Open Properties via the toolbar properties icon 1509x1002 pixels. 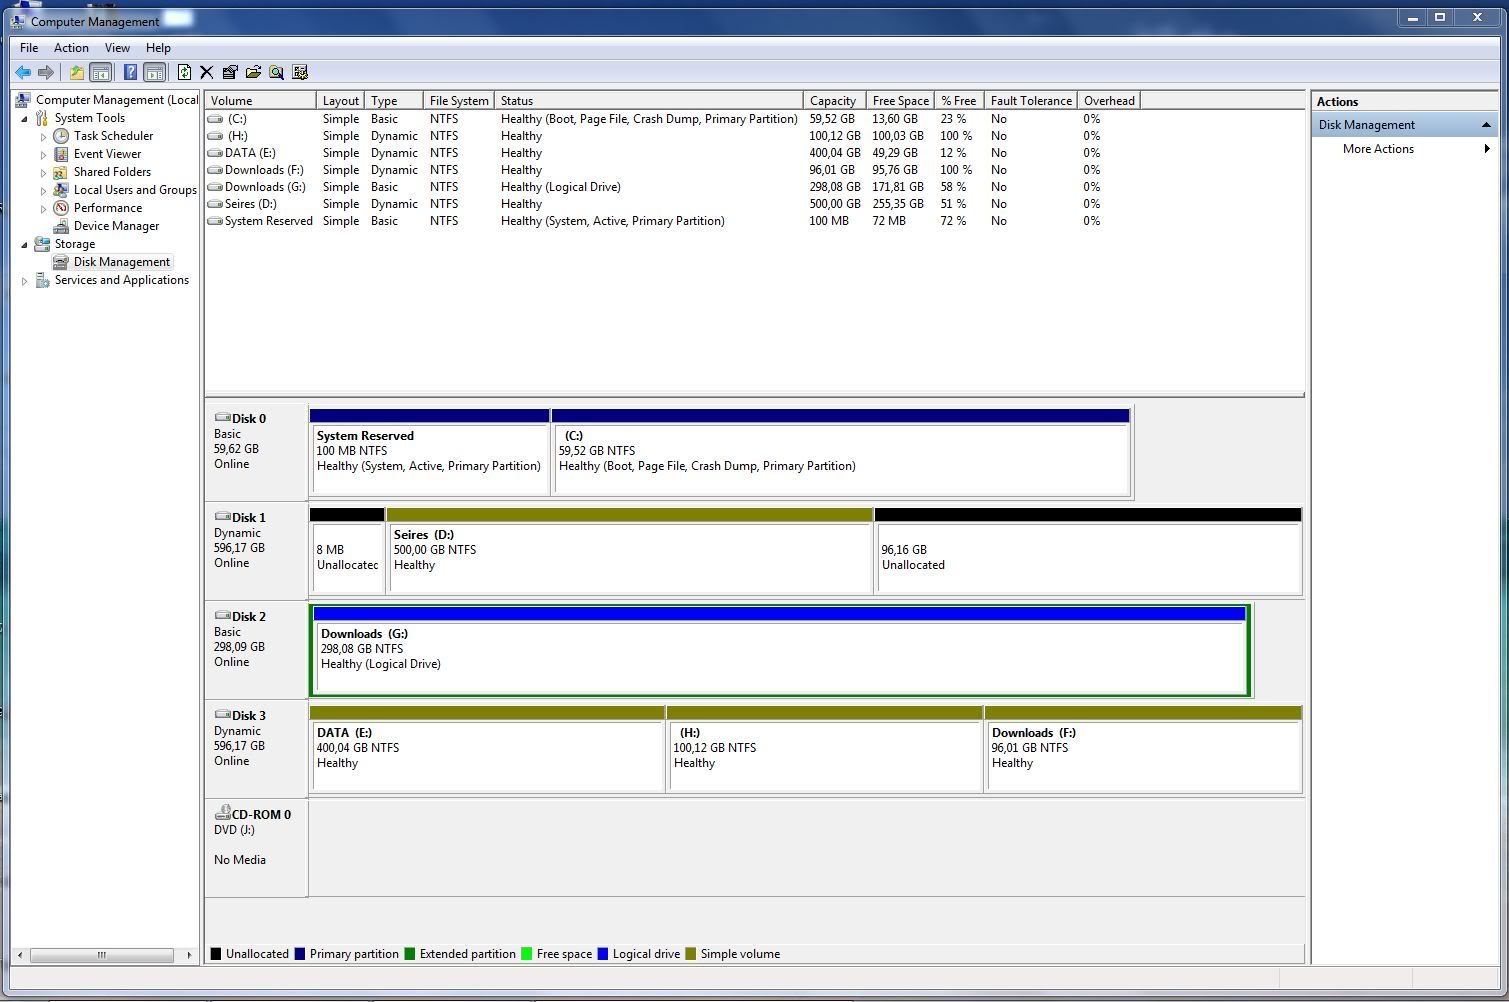click(x=230, y=72)
